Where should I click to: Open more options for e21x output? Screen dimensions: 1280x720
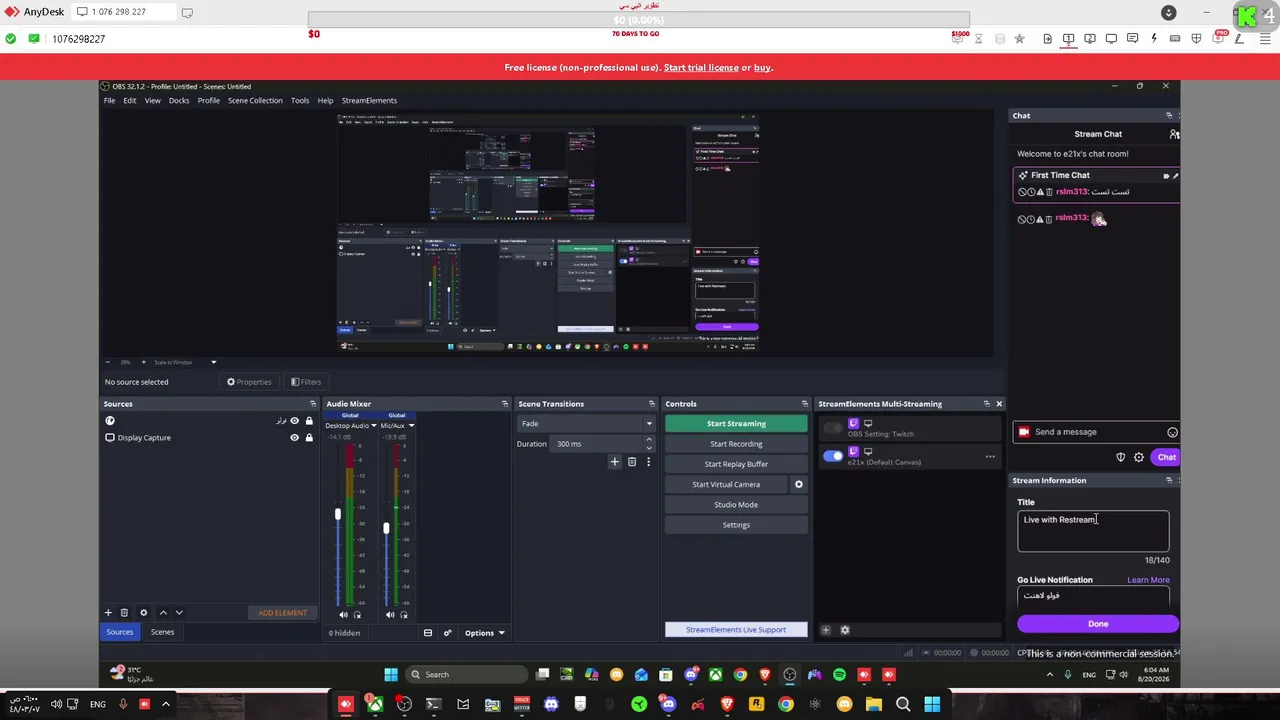click(x=990, y=457)
